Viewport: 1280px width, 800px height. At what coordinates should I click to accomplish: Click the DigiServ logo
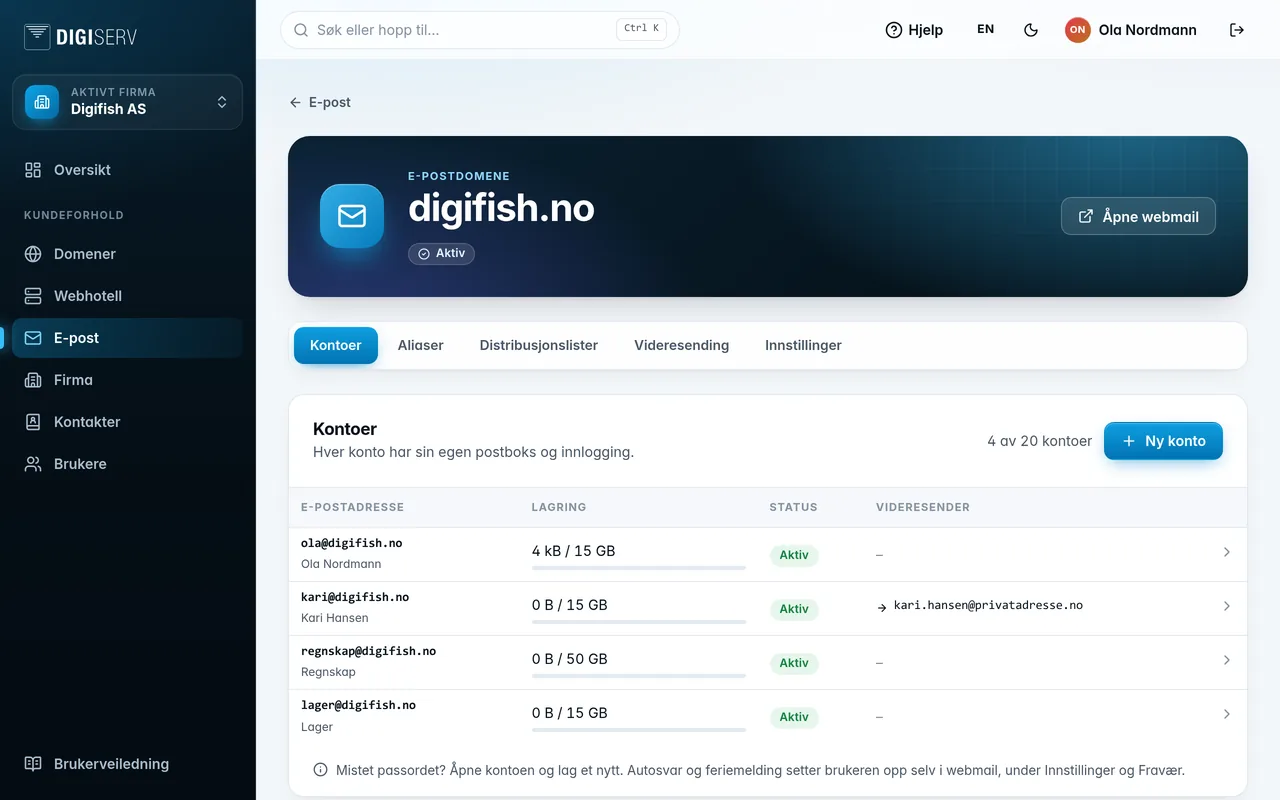pyautogui.click(x=81, y=37)
